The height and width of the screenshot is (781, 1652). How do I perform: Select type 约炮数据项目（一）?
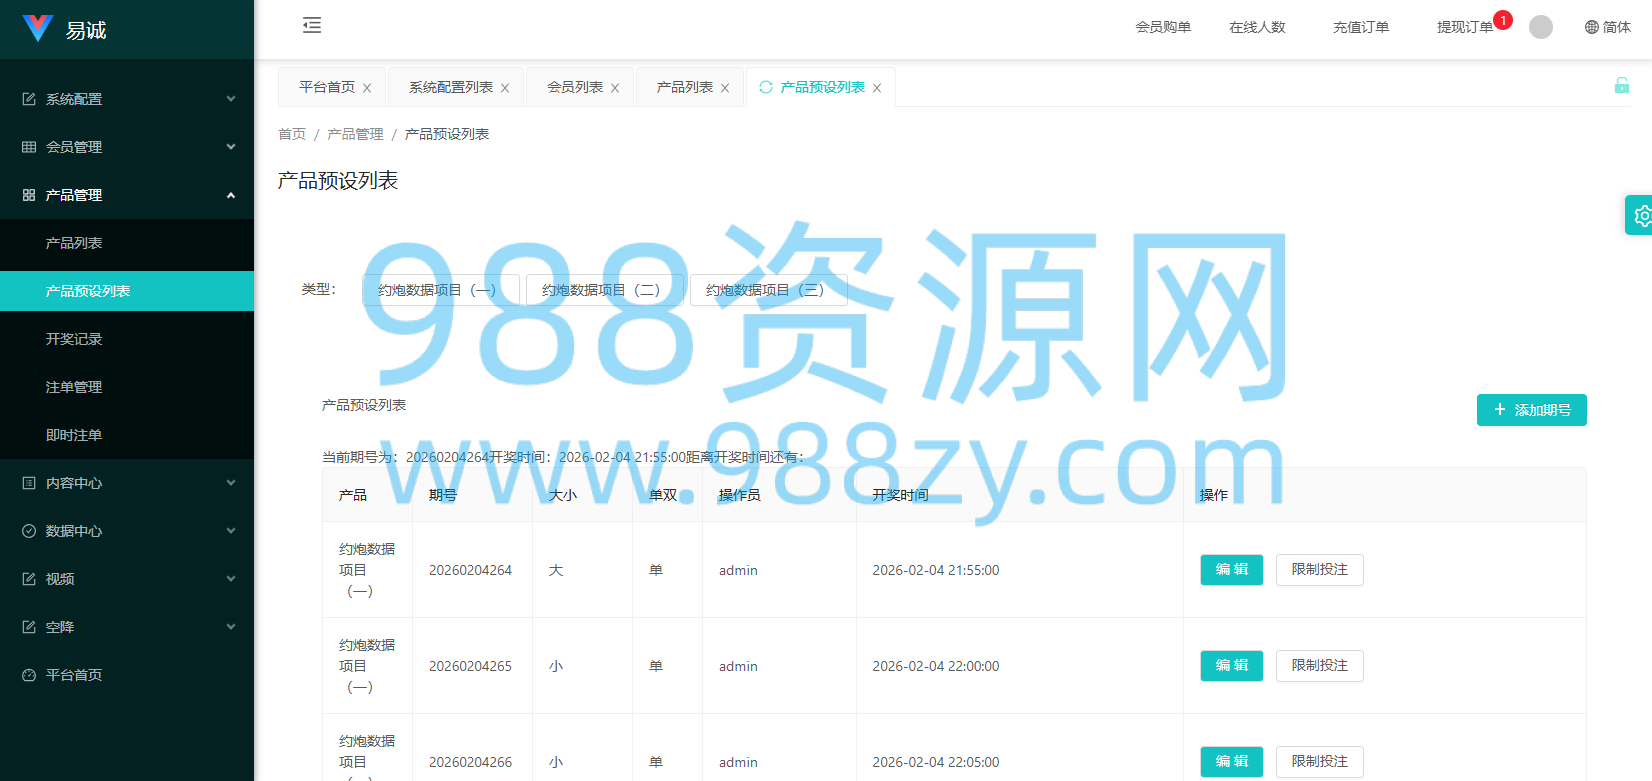pyautogui.click(x=440, y=290)
